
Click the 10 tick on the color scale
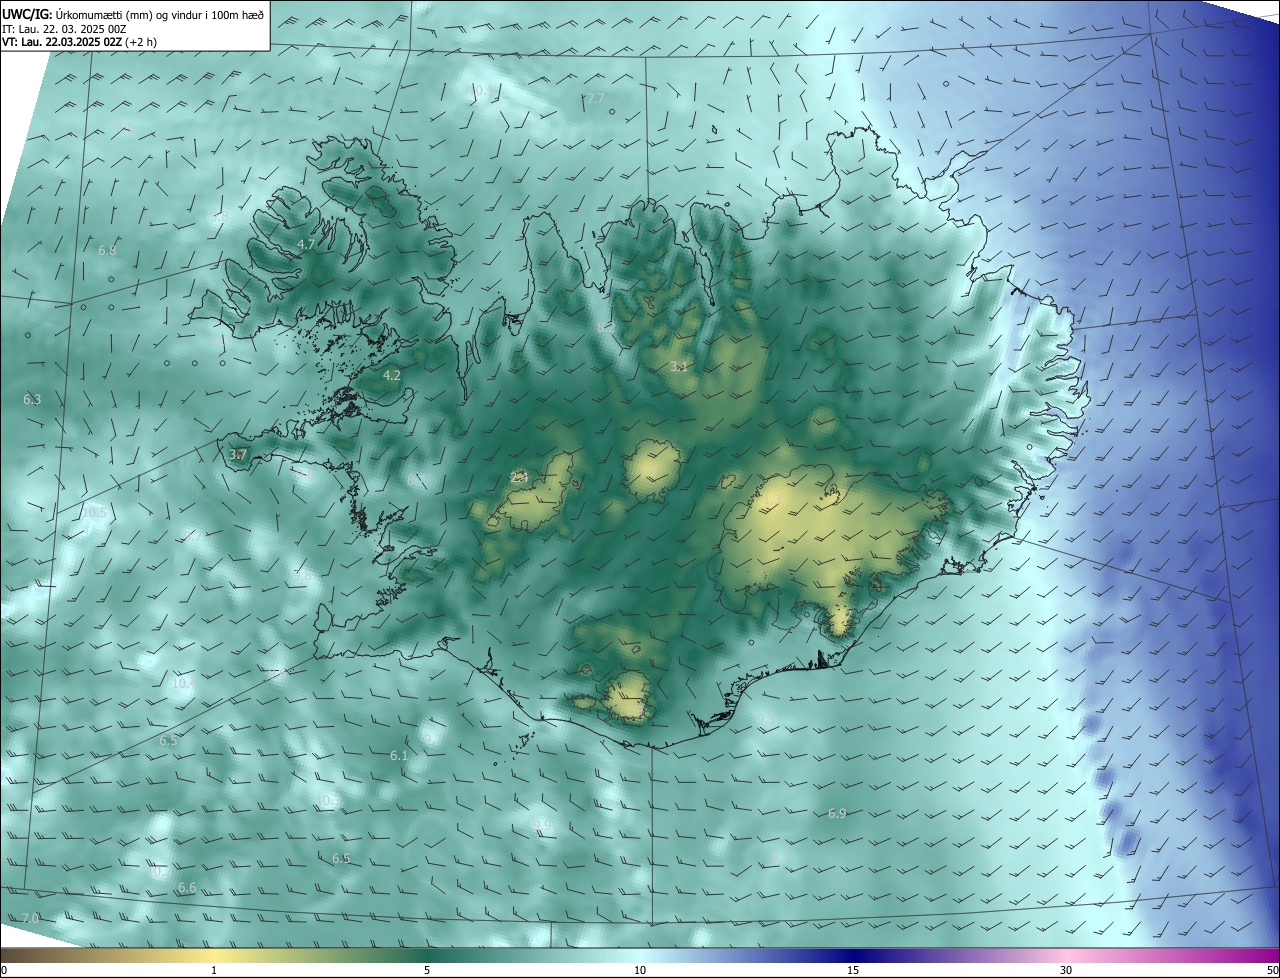[640, 970]
